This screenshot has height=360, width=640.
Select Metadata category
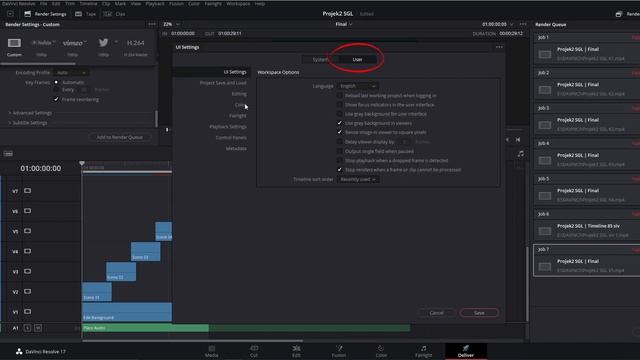(236, 149)
